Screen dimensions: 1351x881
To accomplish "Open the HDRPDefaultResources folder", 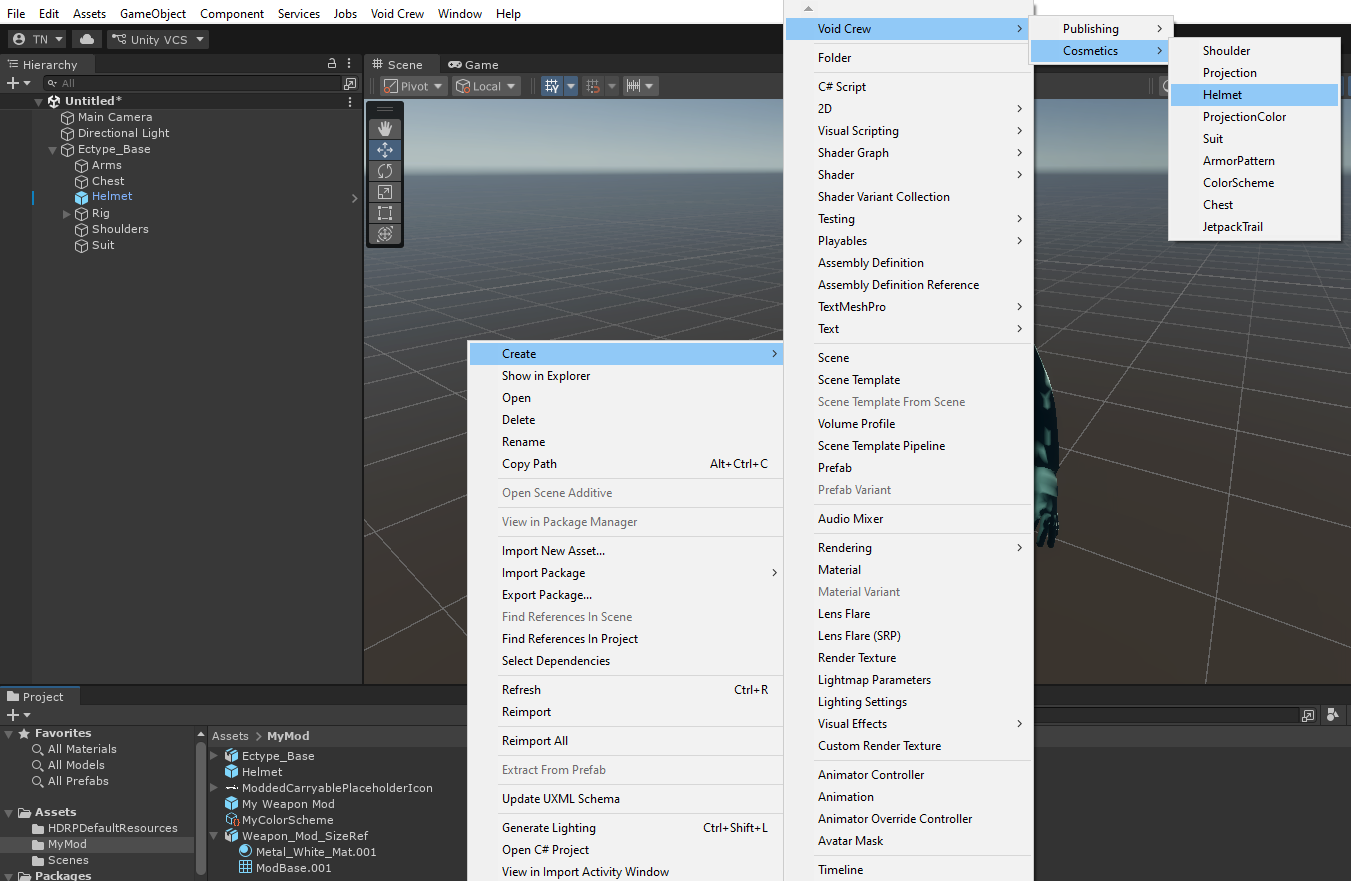I will [x=112, y=828].
